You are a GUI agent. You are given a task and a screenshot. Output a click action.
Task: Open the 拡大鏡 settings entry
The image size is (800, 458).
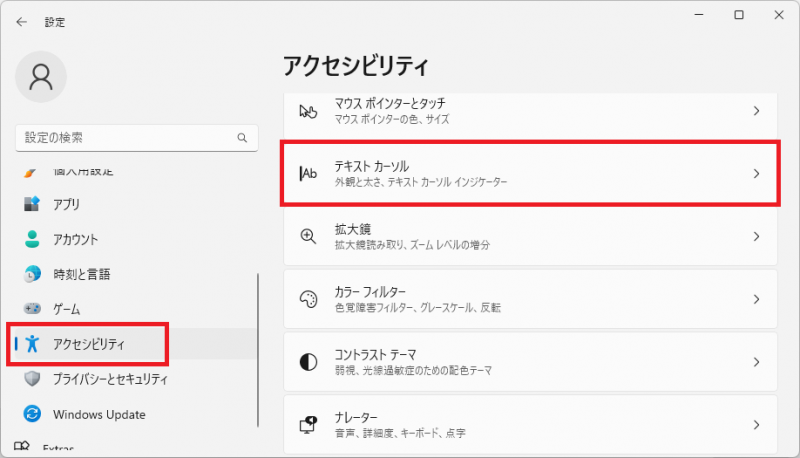(530, 237)
